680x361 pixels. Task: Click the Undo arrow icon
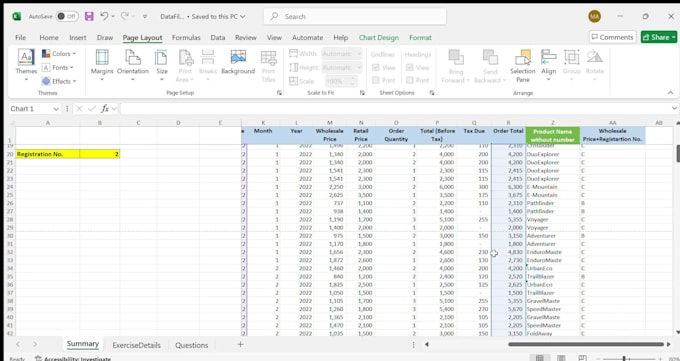click(104, 16)
